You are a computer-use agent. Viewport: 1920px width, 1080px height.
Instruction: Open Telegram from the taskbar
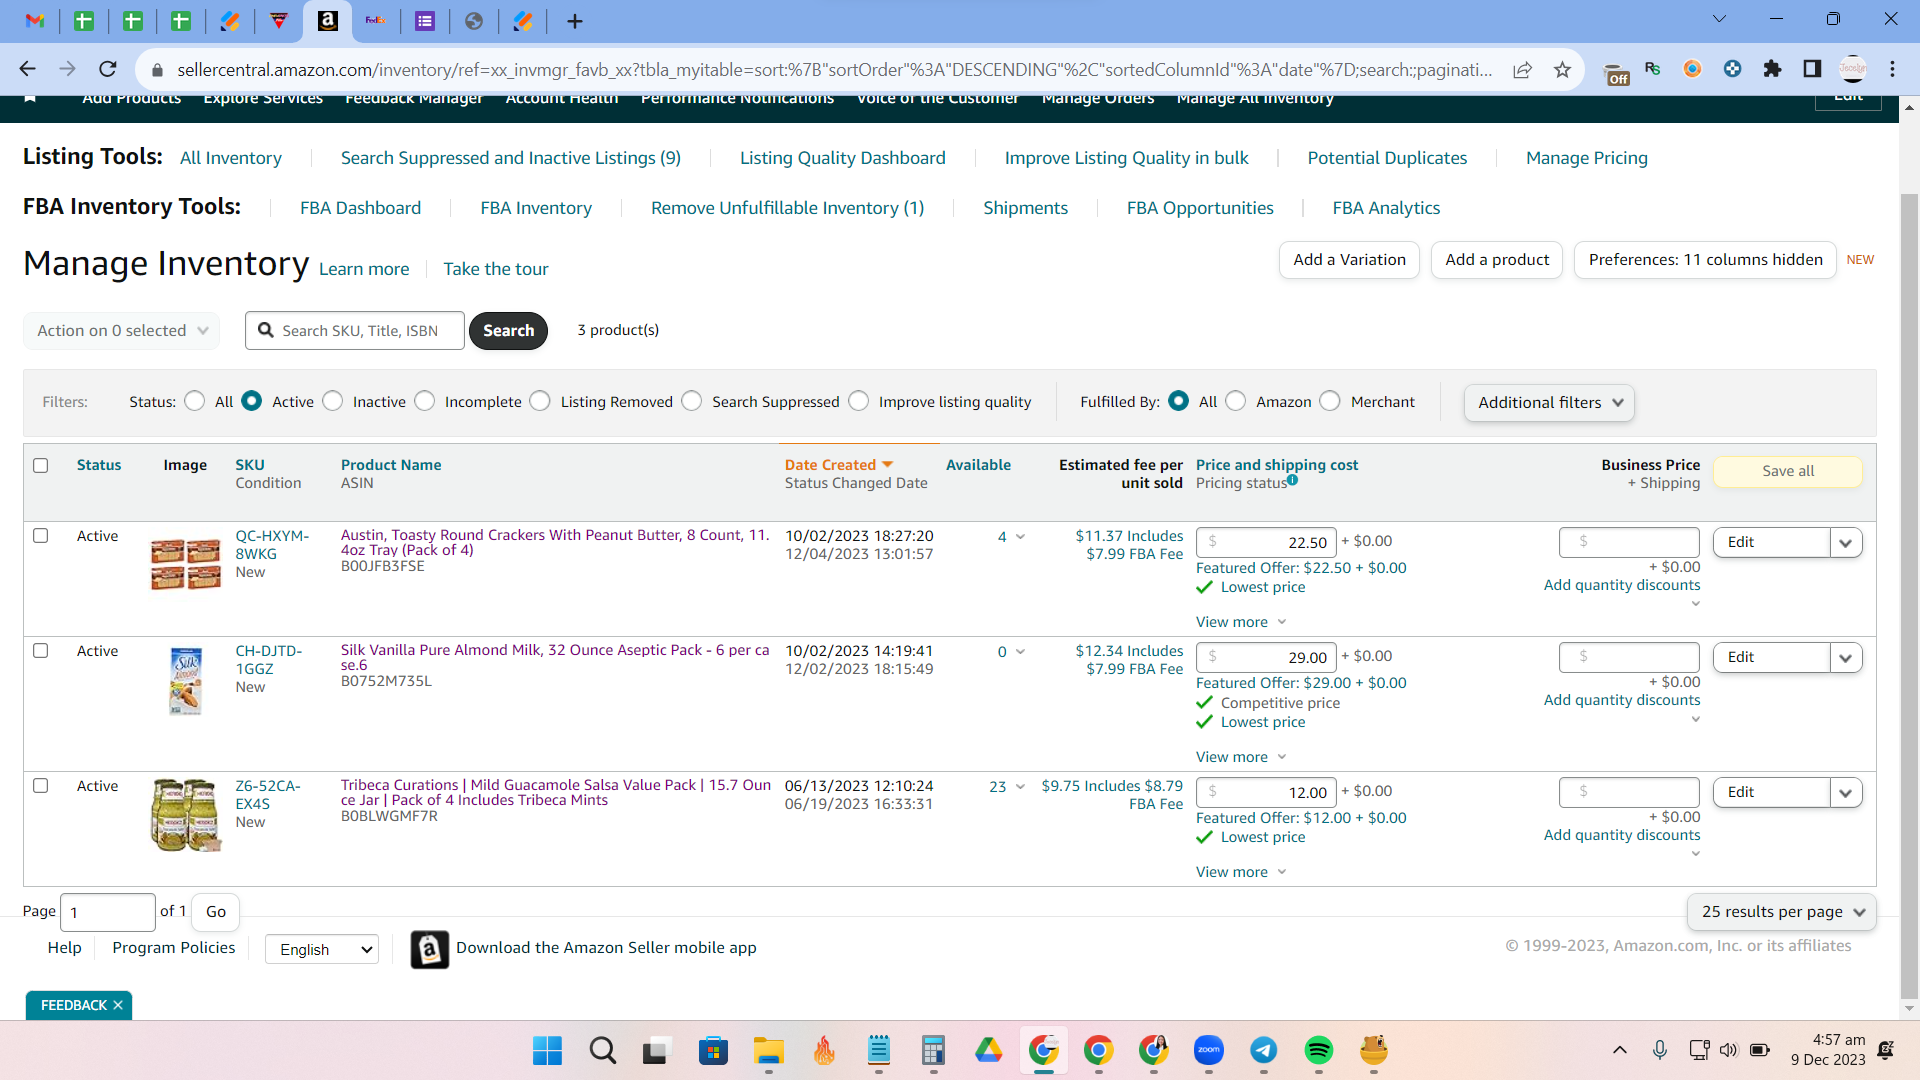pyautogui.click(x=1264, y=1050)
